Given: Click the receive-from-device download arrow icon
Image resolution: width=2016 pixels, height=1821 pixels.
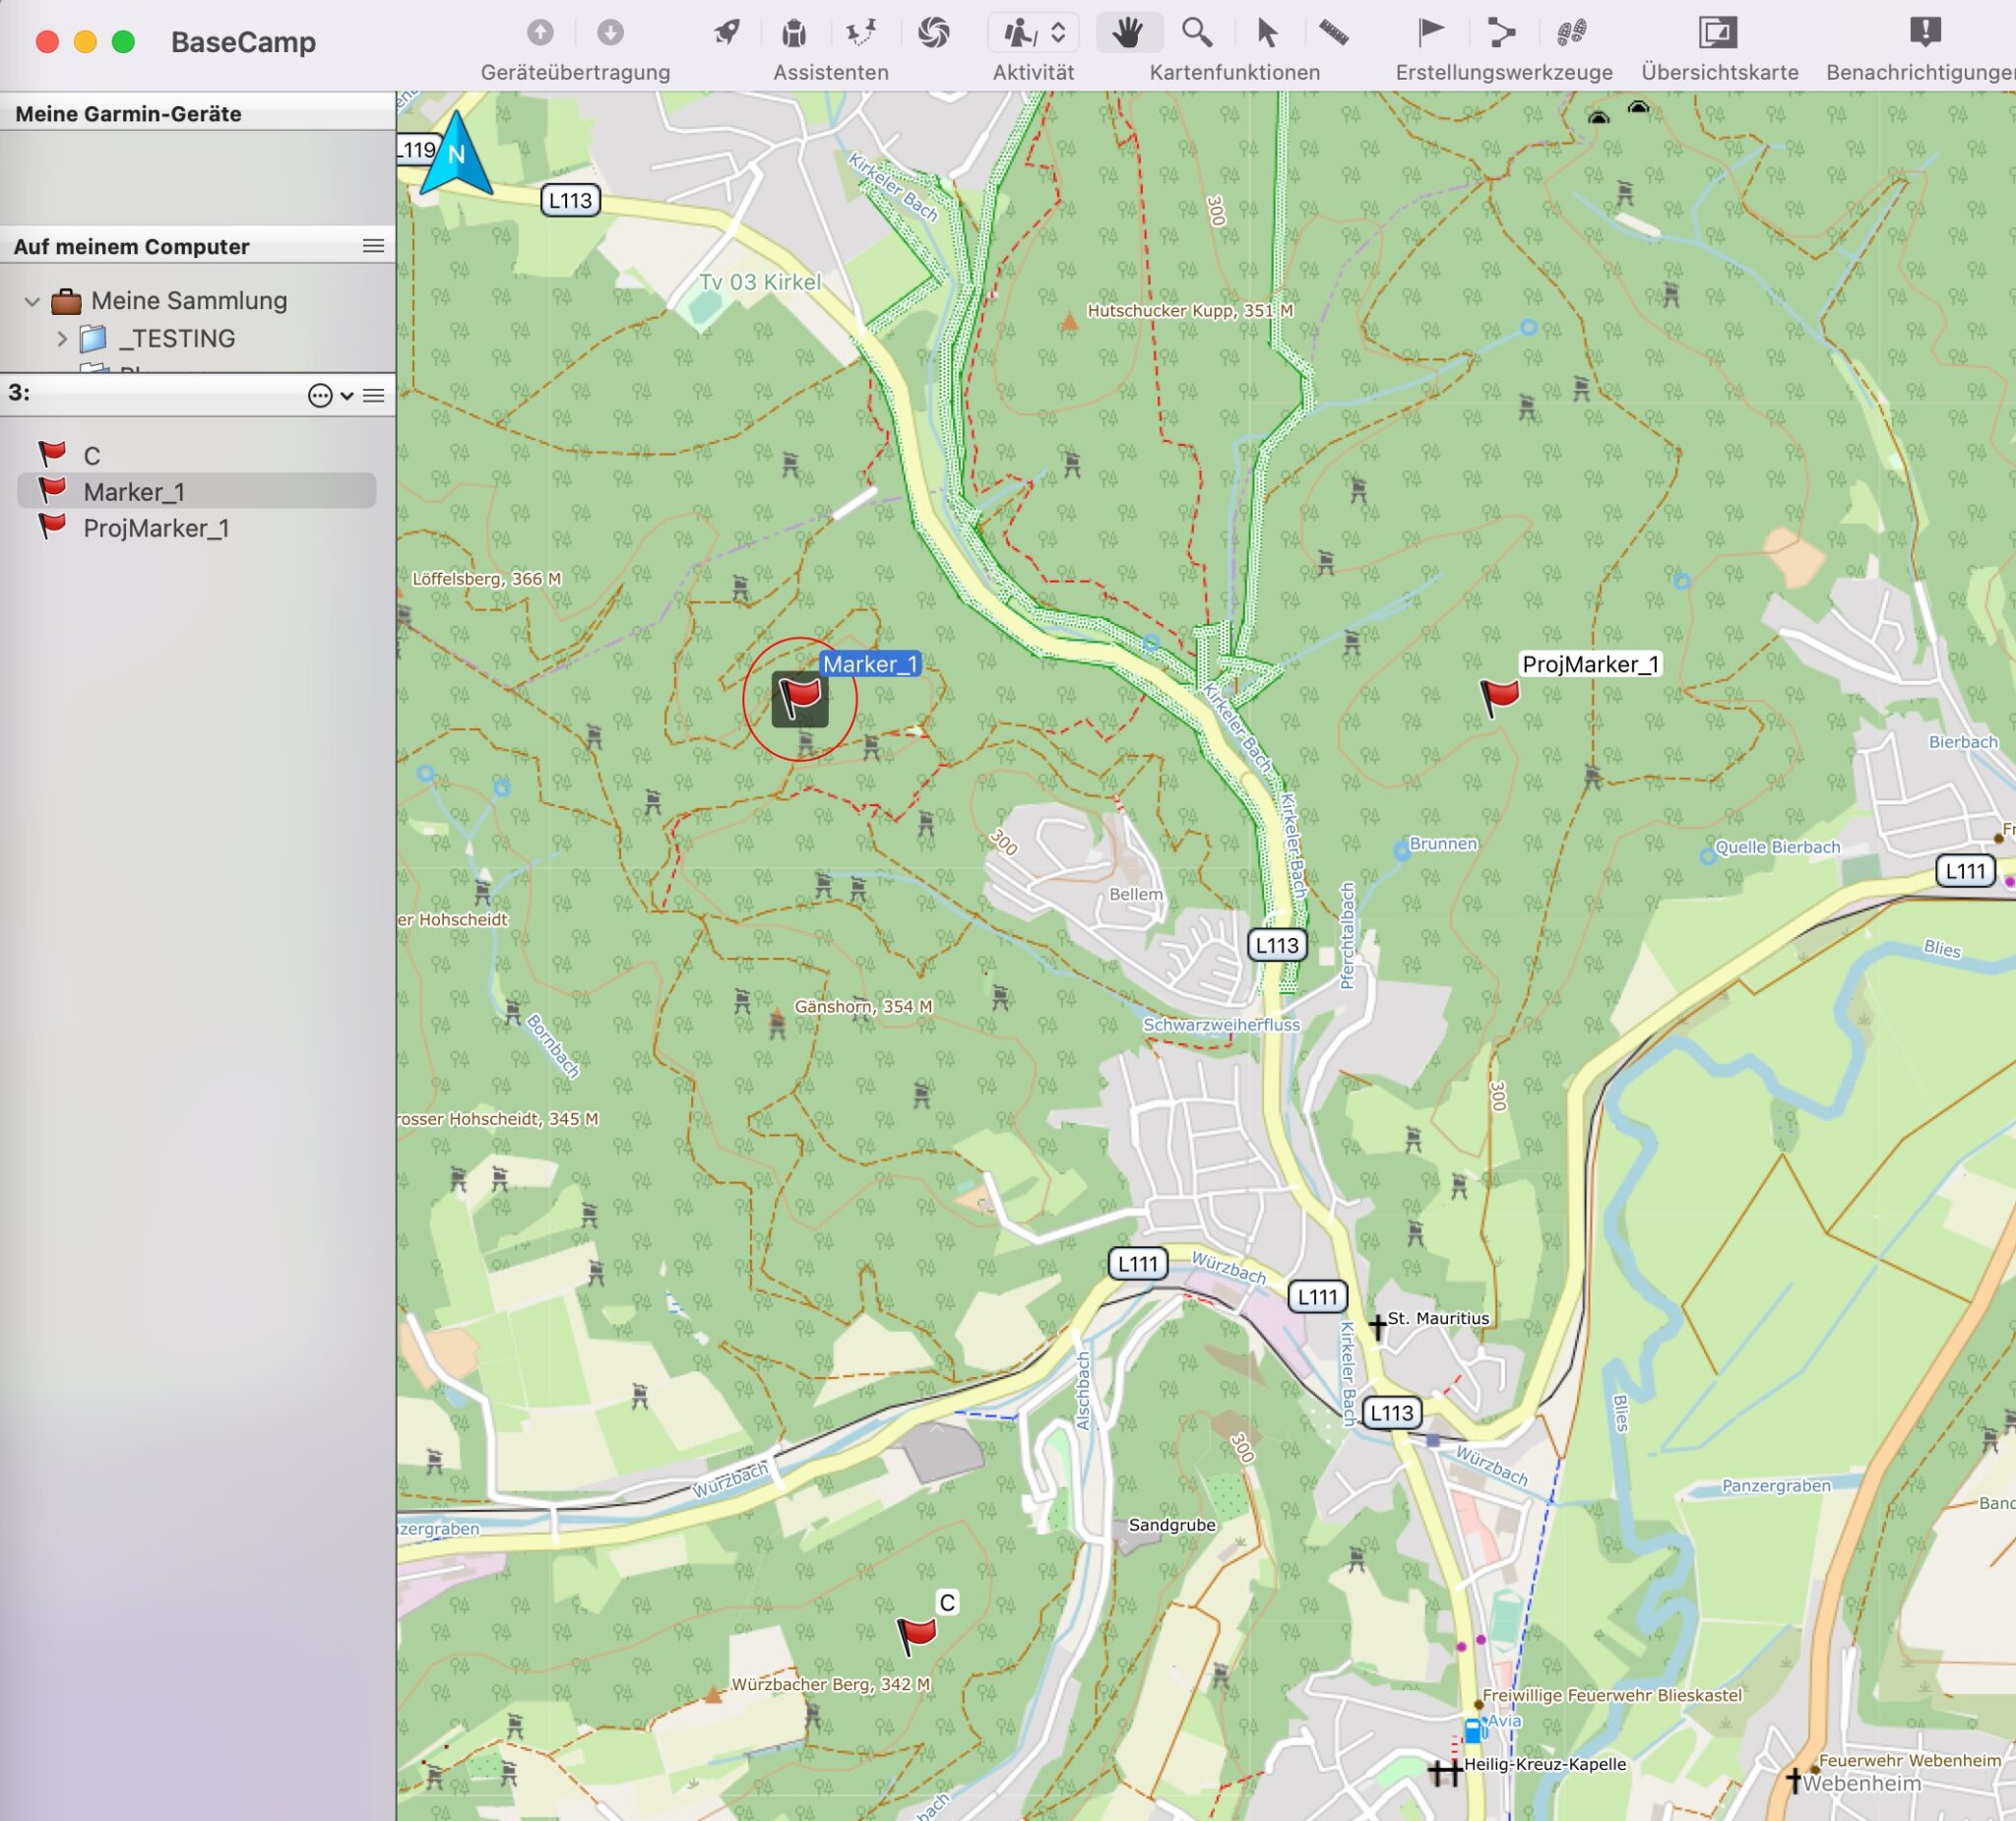Looking at the screenshot, I should 610,33.
